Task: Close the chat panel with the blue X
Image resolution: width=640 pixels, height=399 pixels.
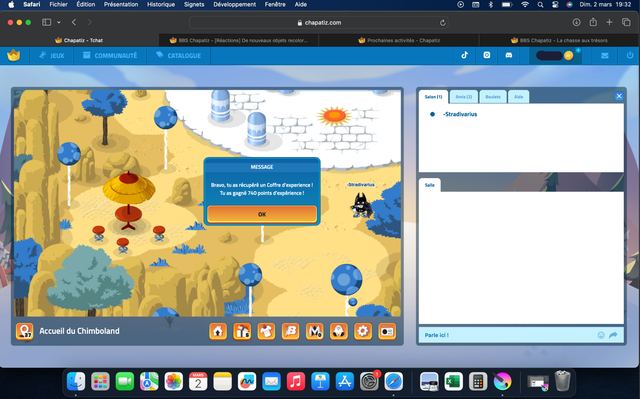Action: [619, 96]
